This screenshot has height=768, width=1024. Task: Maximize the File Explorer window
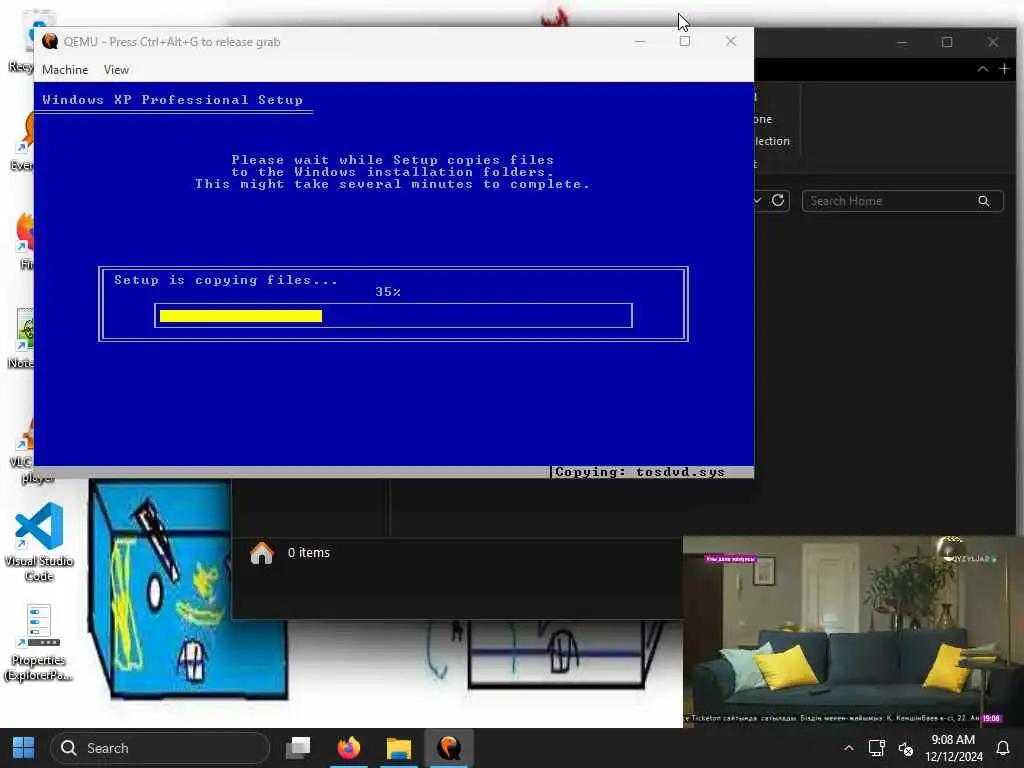947,42
